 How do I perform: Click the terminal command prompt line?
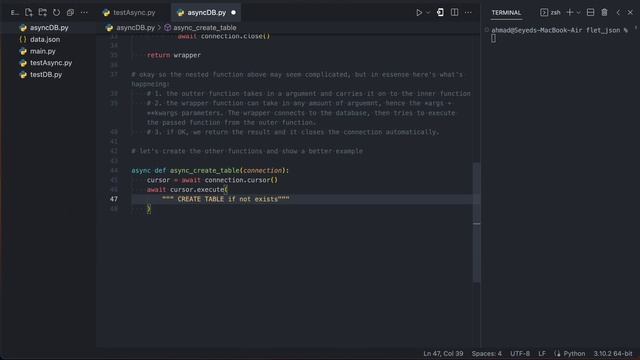point(559,30)
